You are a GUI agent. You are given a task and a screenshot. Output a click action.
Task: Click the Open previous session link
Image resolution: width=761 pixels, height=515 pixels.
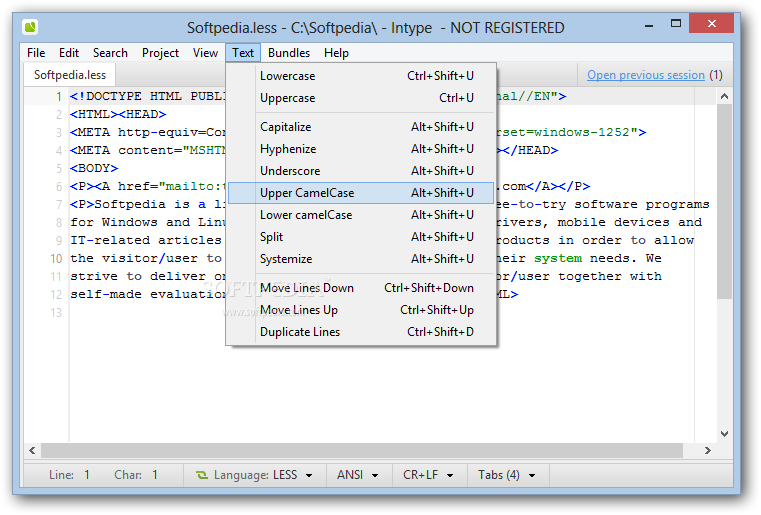pos(645,75)
